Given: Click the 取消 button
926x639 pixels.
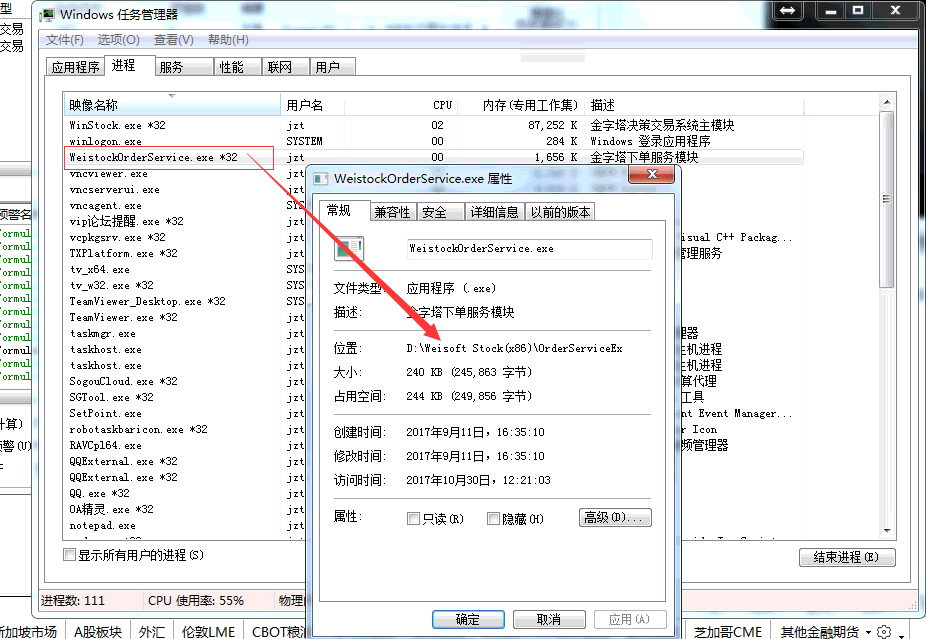Looking at the screenshot, I should pos(549,620).
